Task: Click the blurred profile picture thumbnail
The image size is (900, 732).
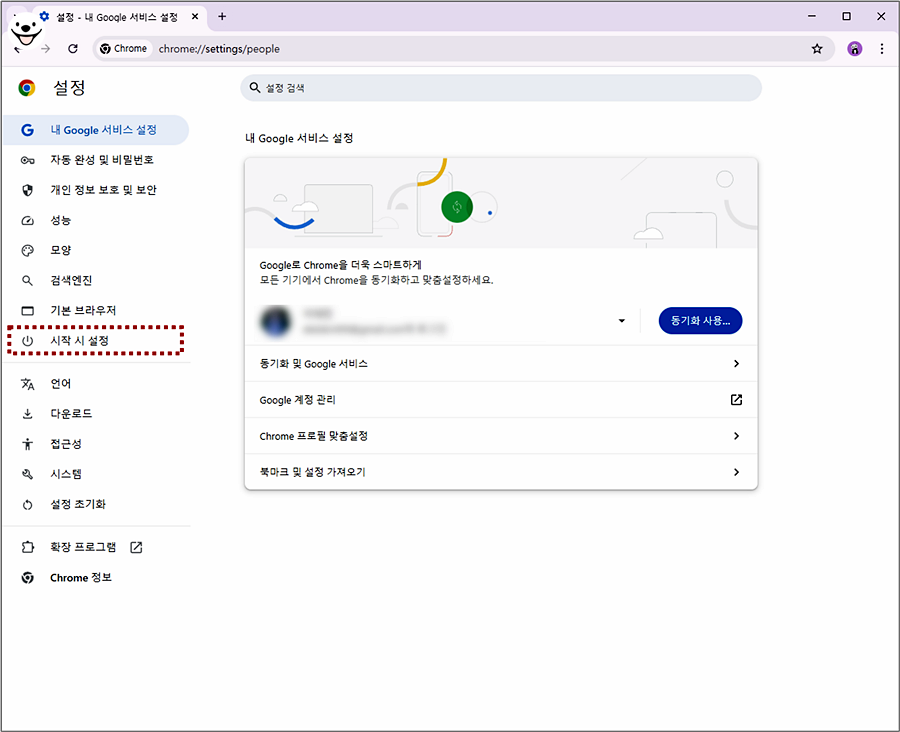Action: tap(276, 321)
